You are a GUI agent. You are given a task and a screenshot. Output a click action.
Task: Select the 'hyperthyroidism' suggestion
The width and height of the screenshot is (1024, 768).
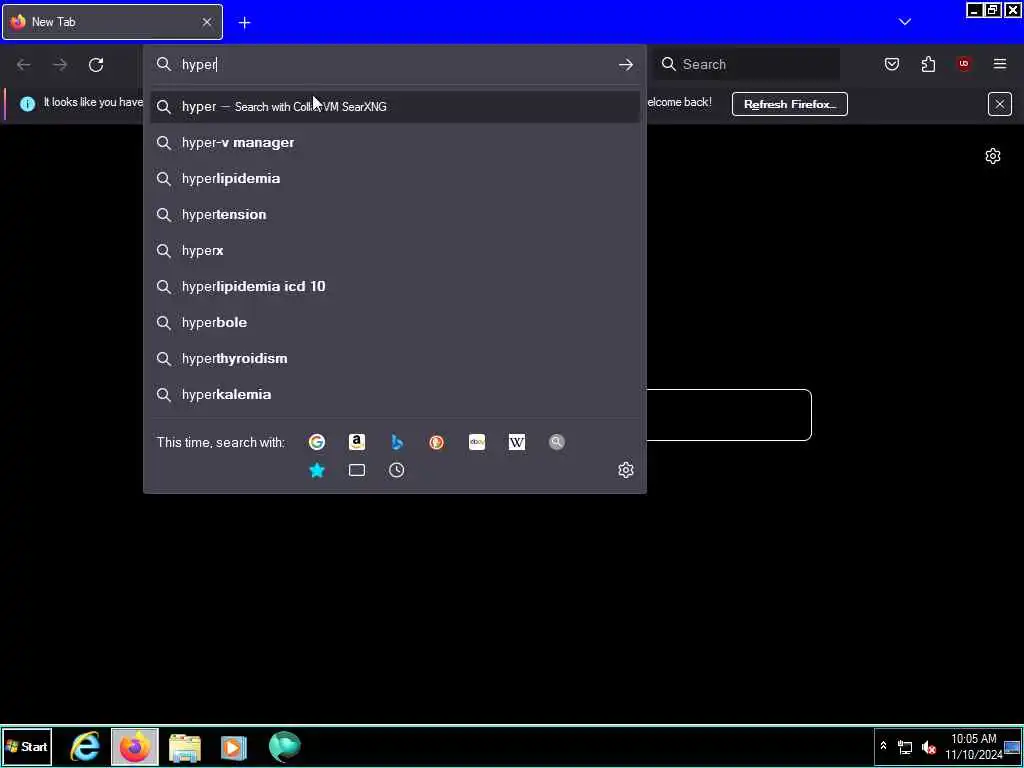pos(394,358)
